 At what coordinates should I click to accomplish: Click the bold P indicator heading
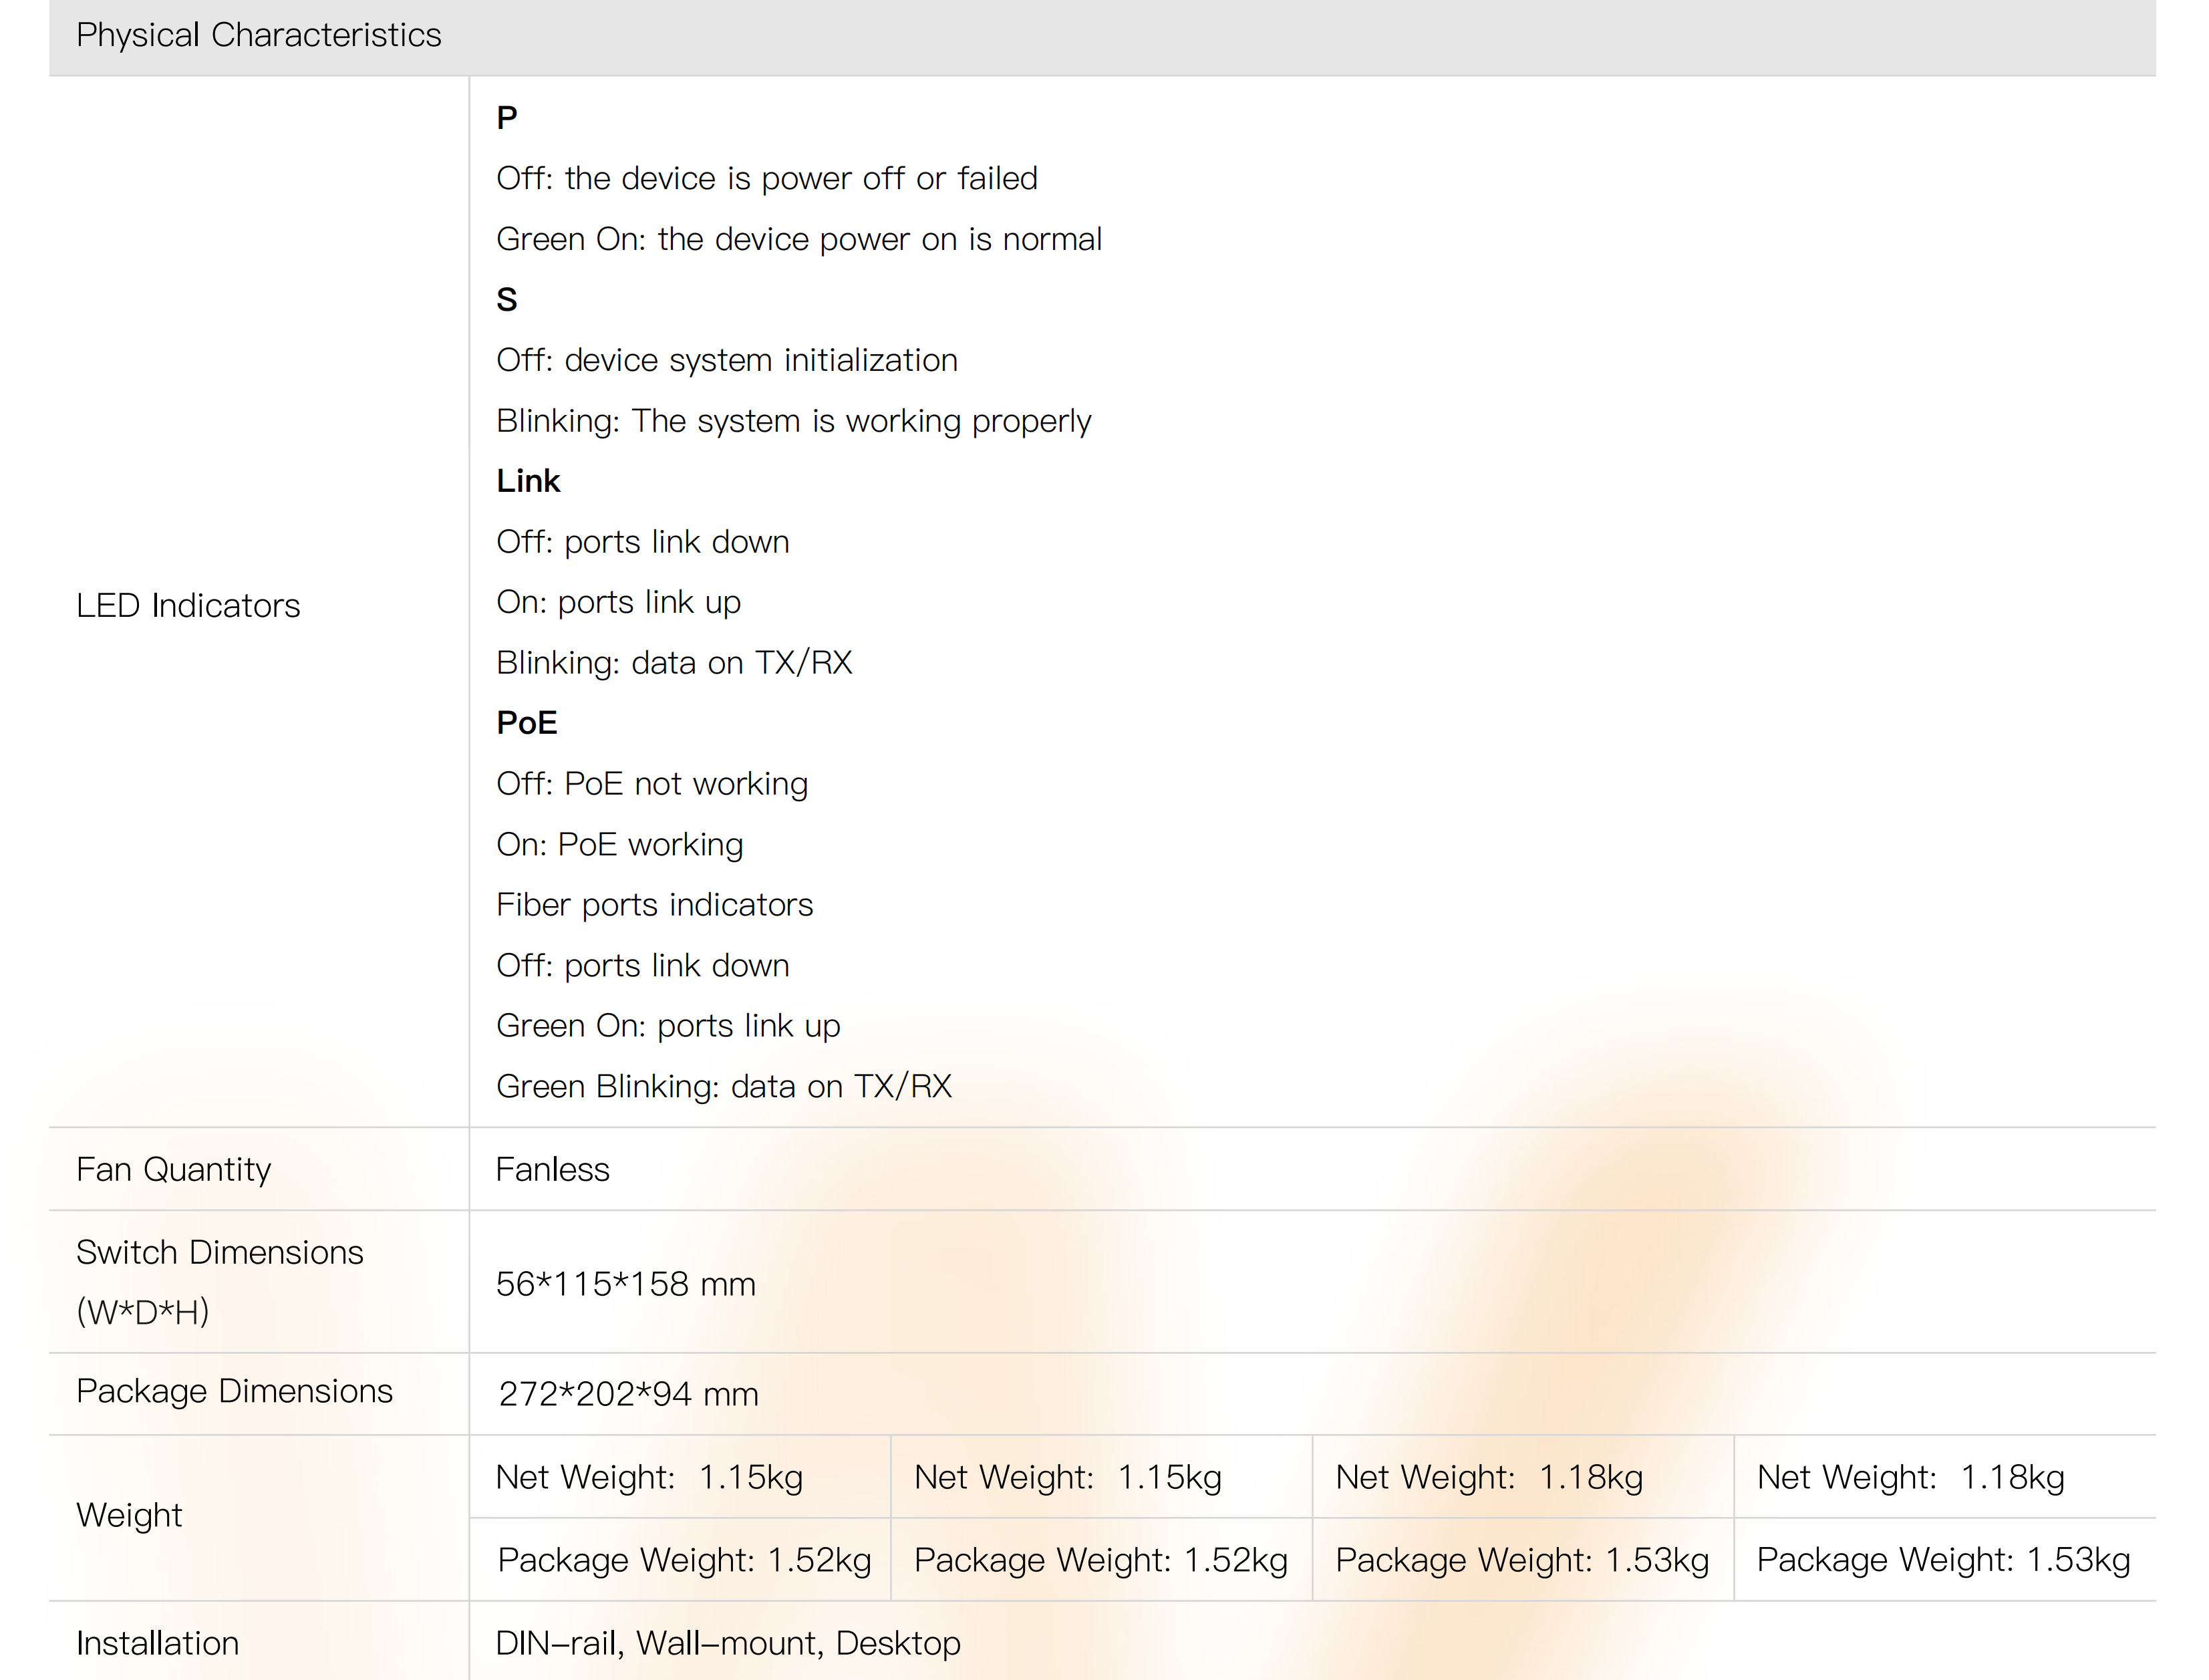tap(507, 118)
